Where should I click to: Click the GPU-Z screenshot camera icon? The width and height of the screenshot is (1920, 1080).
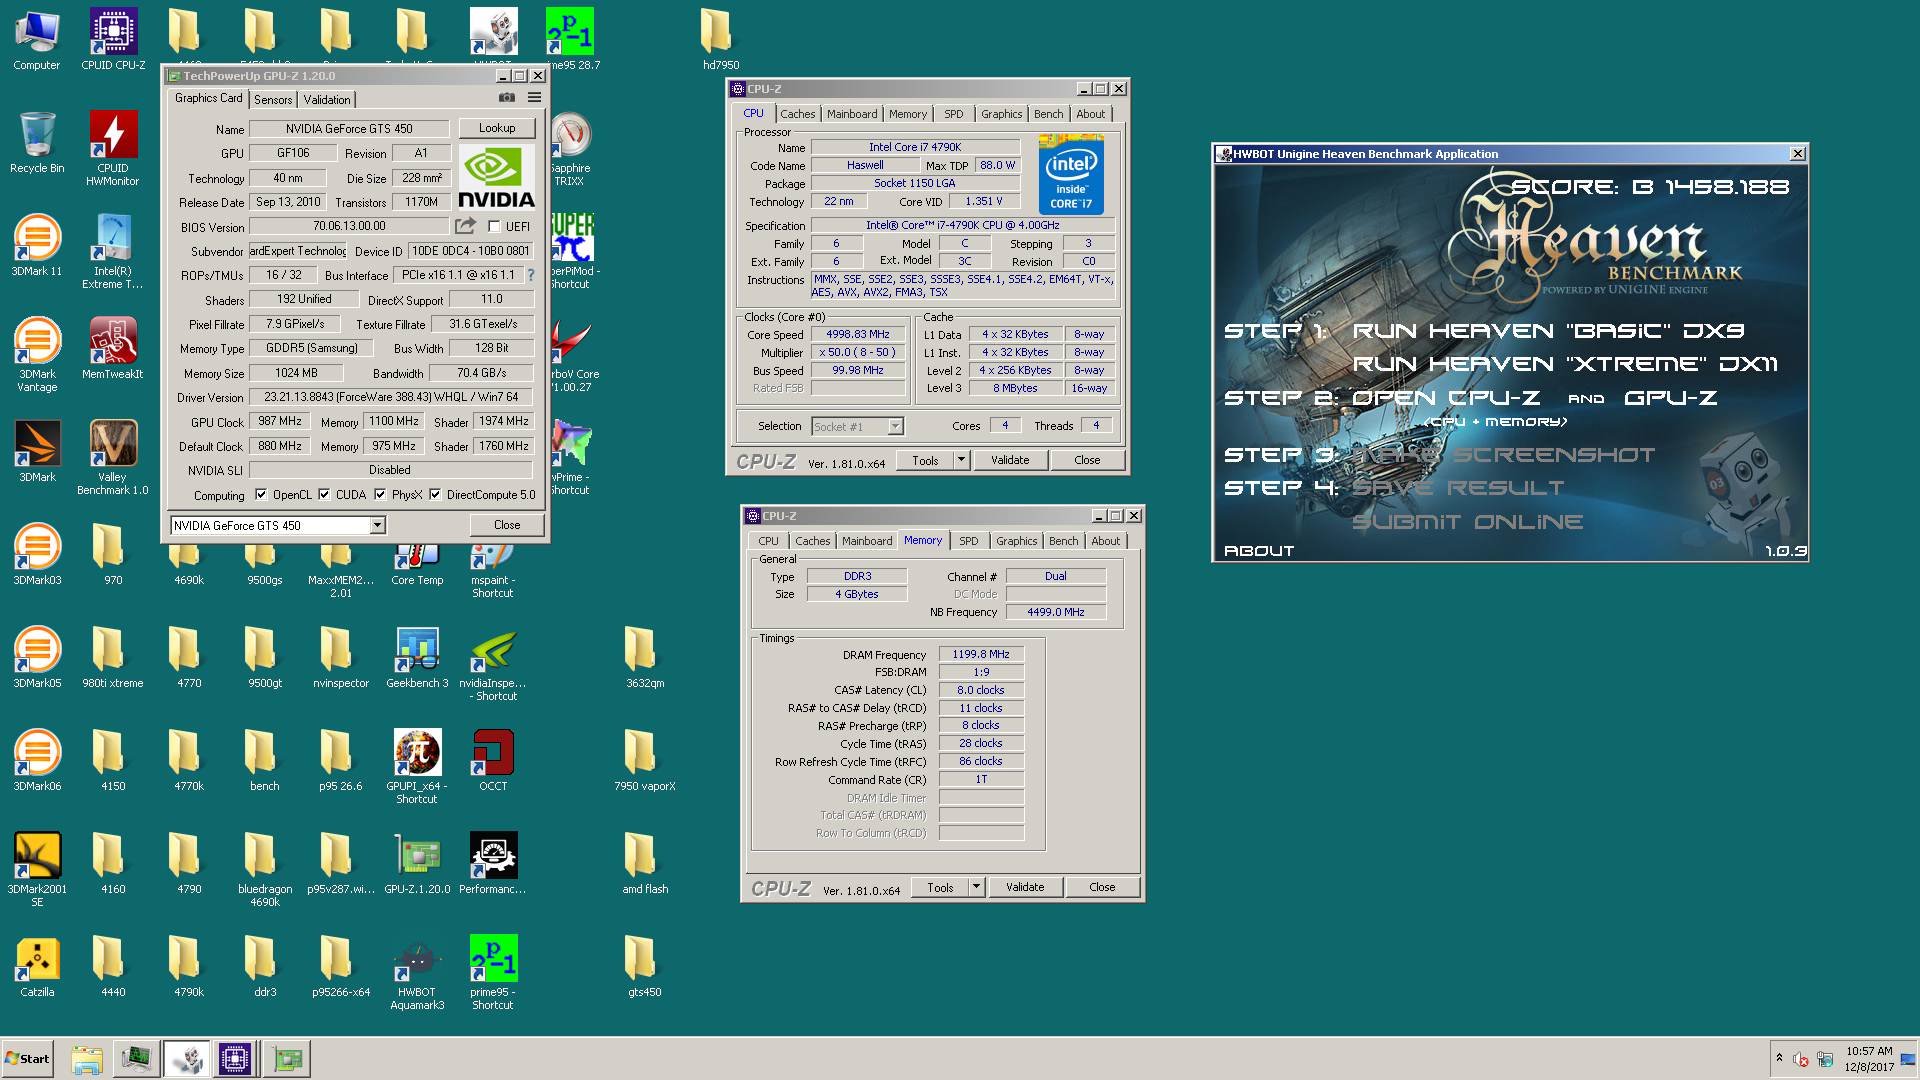[x=507, y=98]
